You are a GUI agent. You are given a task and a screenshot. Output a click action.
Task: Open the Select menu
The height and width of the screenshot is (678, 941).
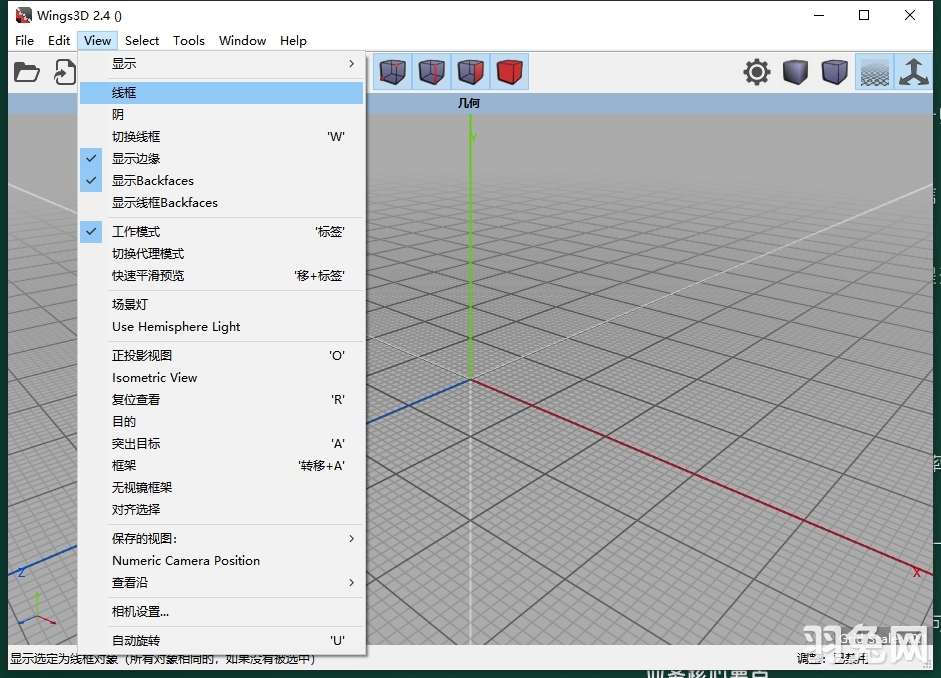142,40
